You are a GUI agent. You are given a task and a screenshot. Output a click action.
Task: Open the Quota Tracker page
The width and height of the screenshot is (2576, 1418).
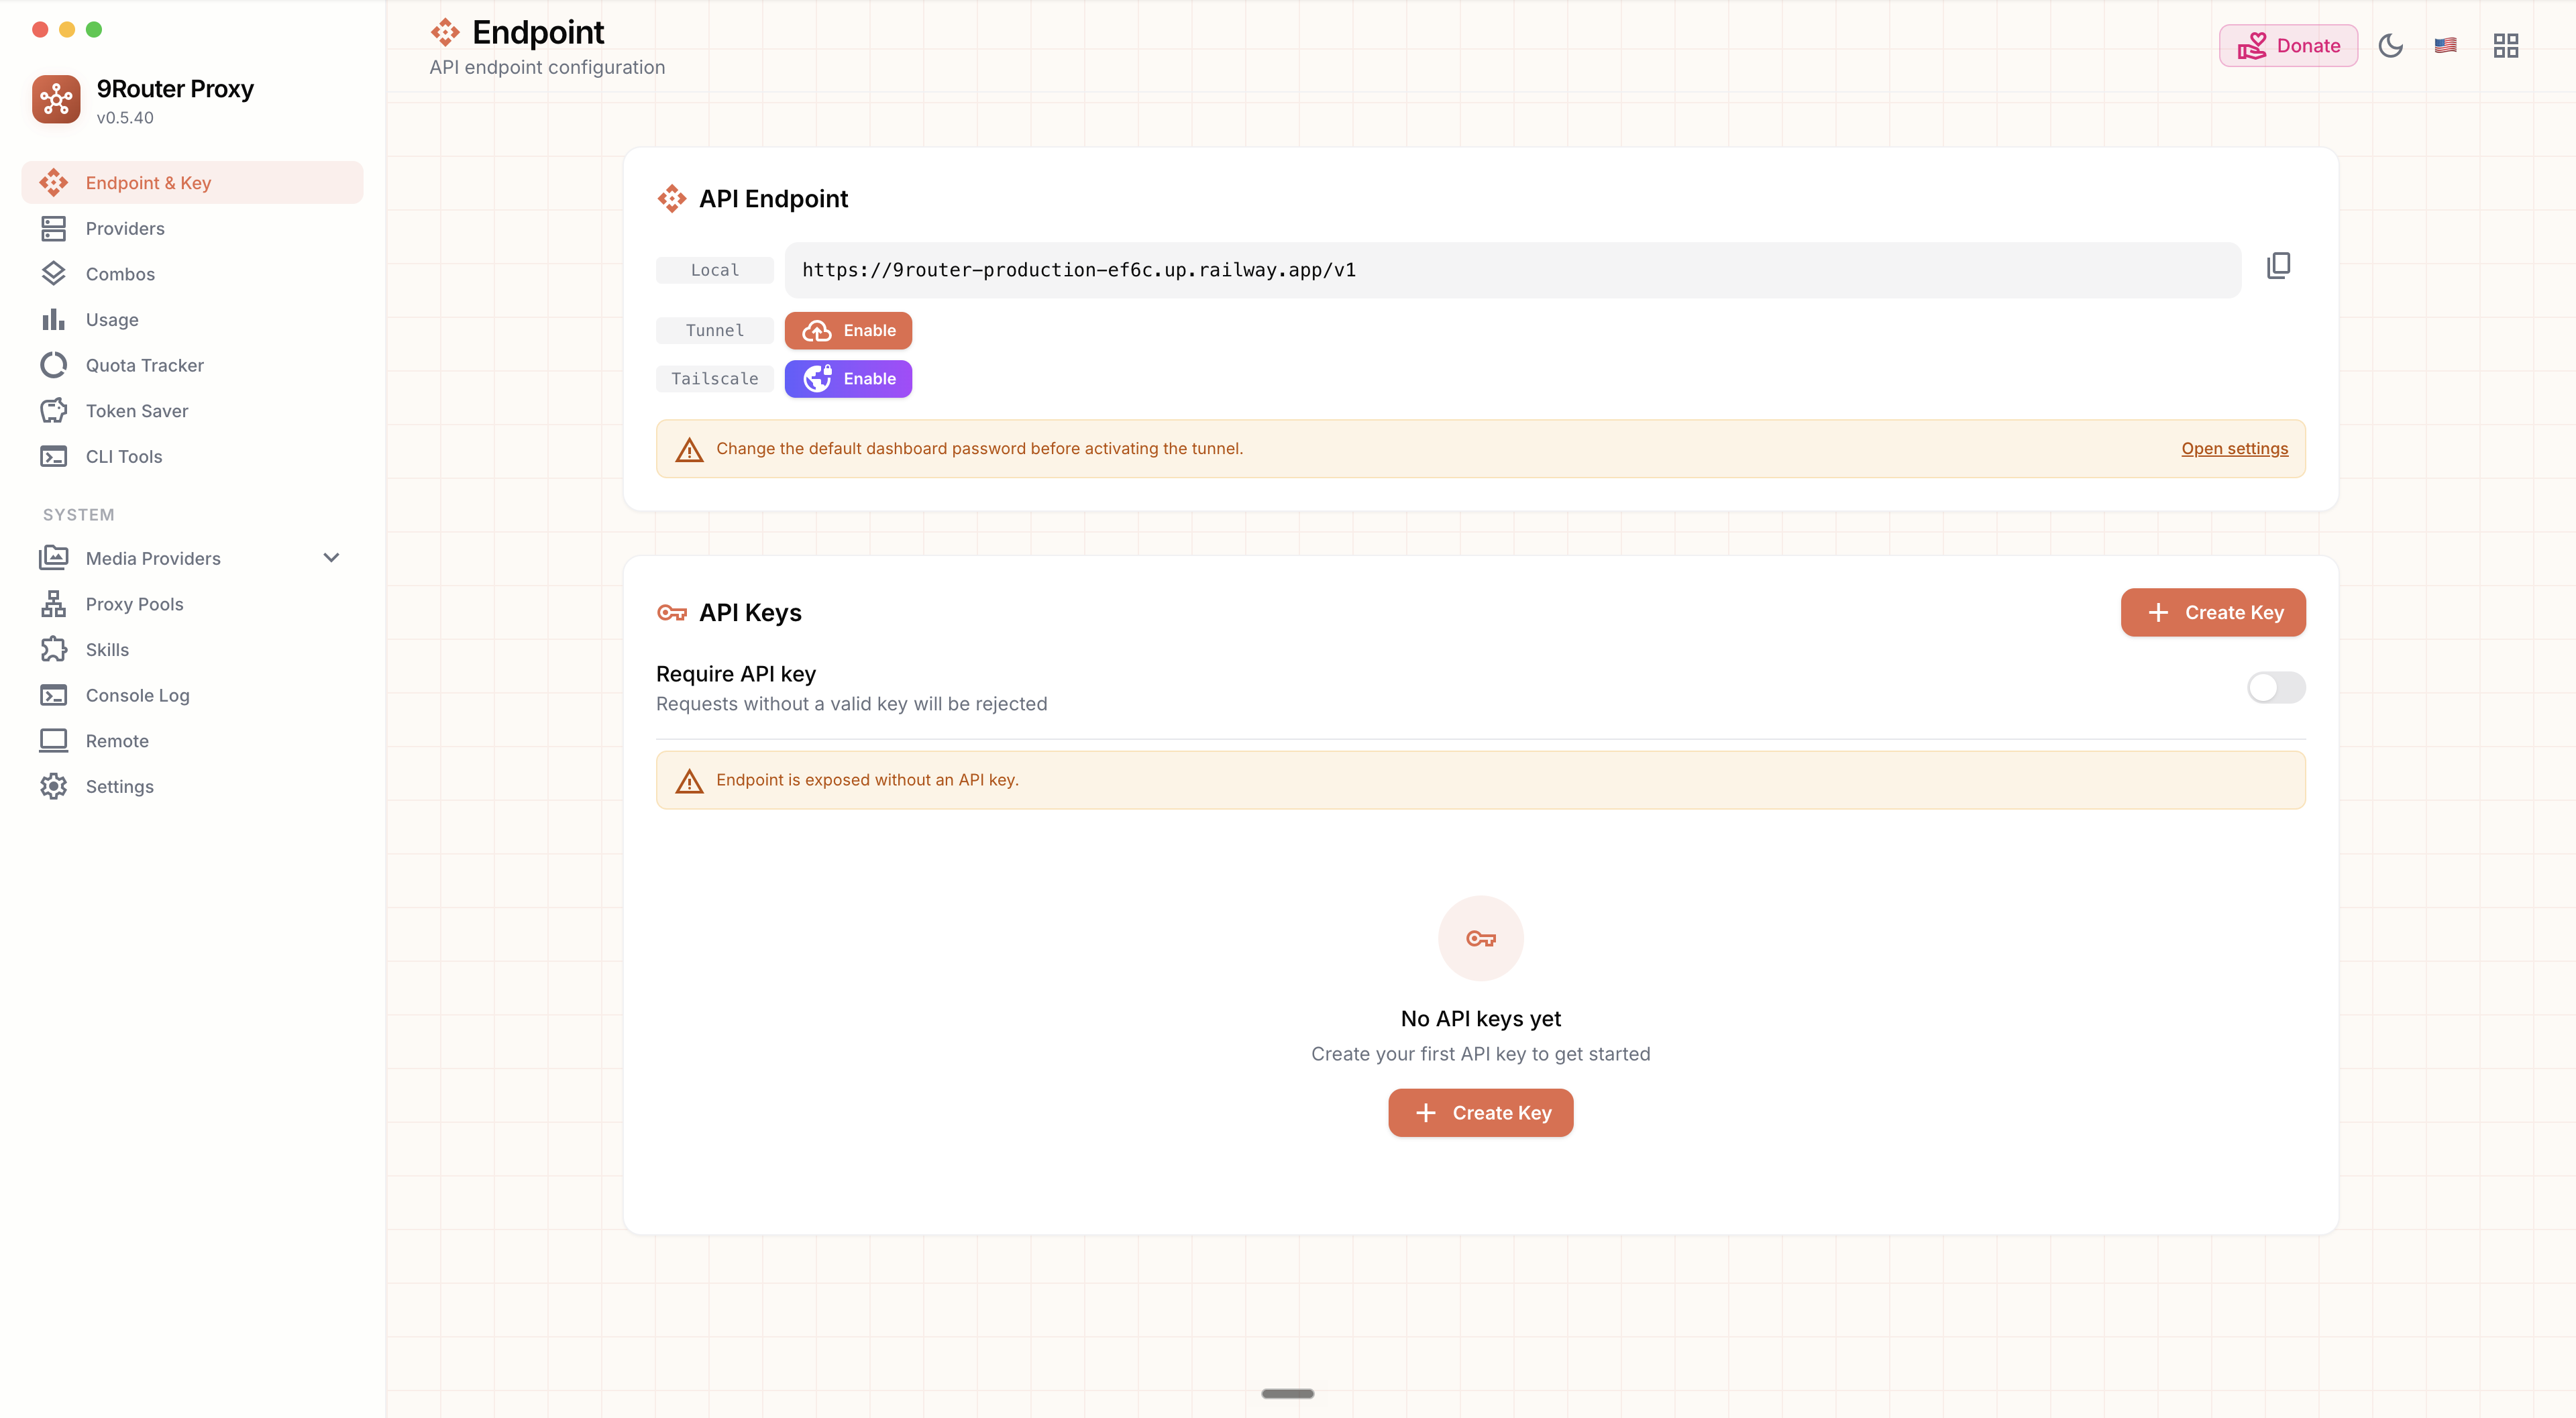(192, 365)
